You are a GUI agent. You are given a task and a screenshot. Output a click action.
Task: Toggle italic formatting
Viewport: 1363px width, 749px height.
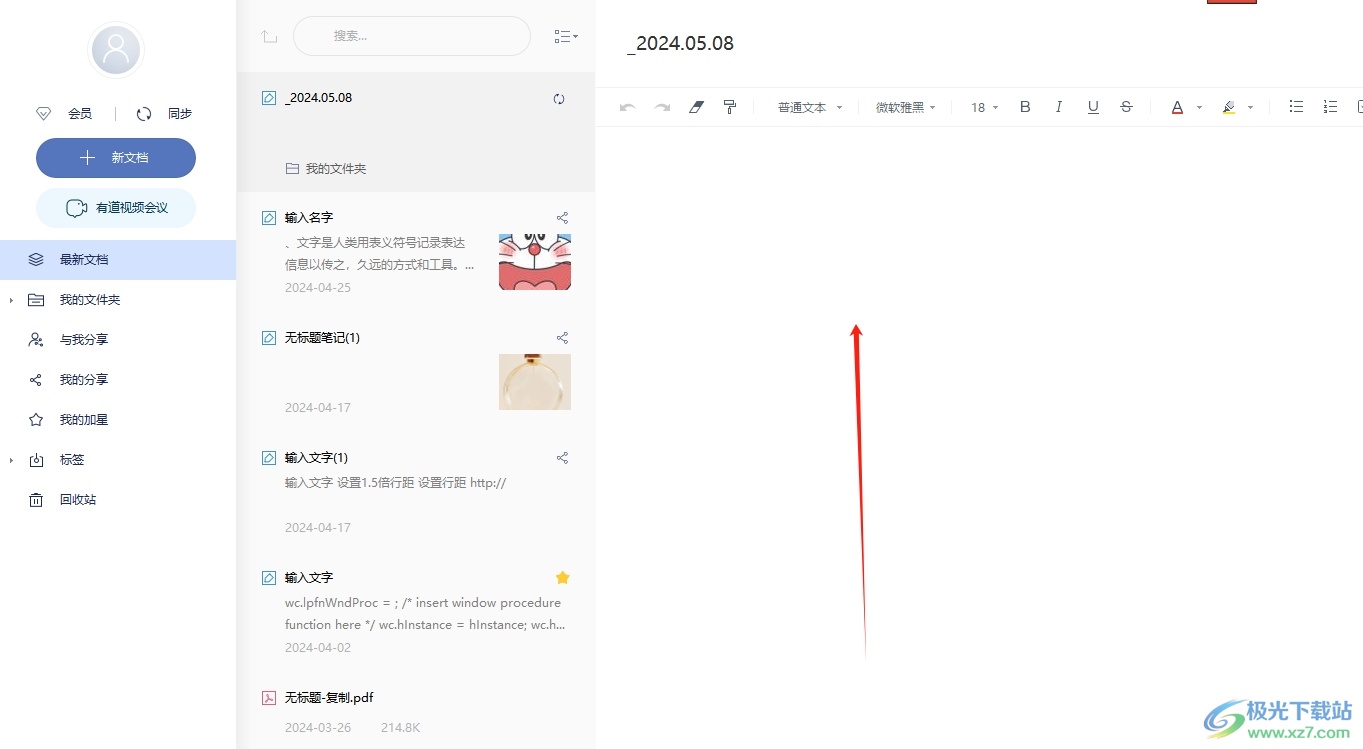click(1059, 107)
